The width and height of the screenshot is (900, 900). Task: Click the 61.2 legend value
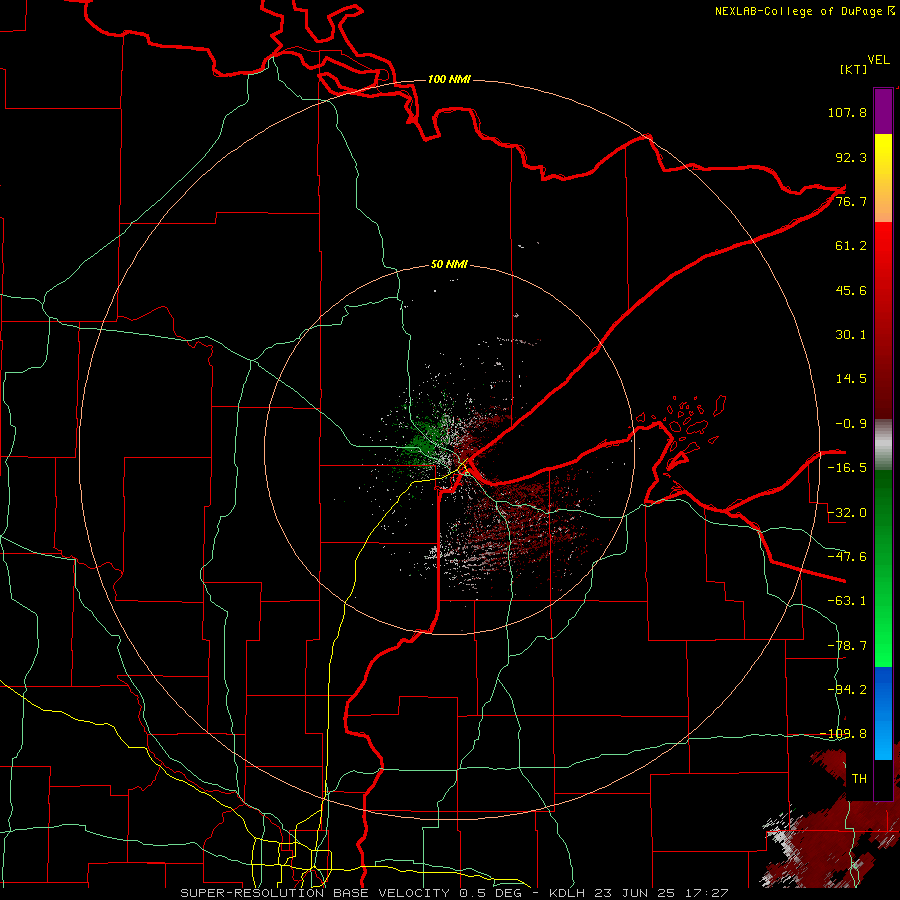pyautogui.click(x=851, y=246)
